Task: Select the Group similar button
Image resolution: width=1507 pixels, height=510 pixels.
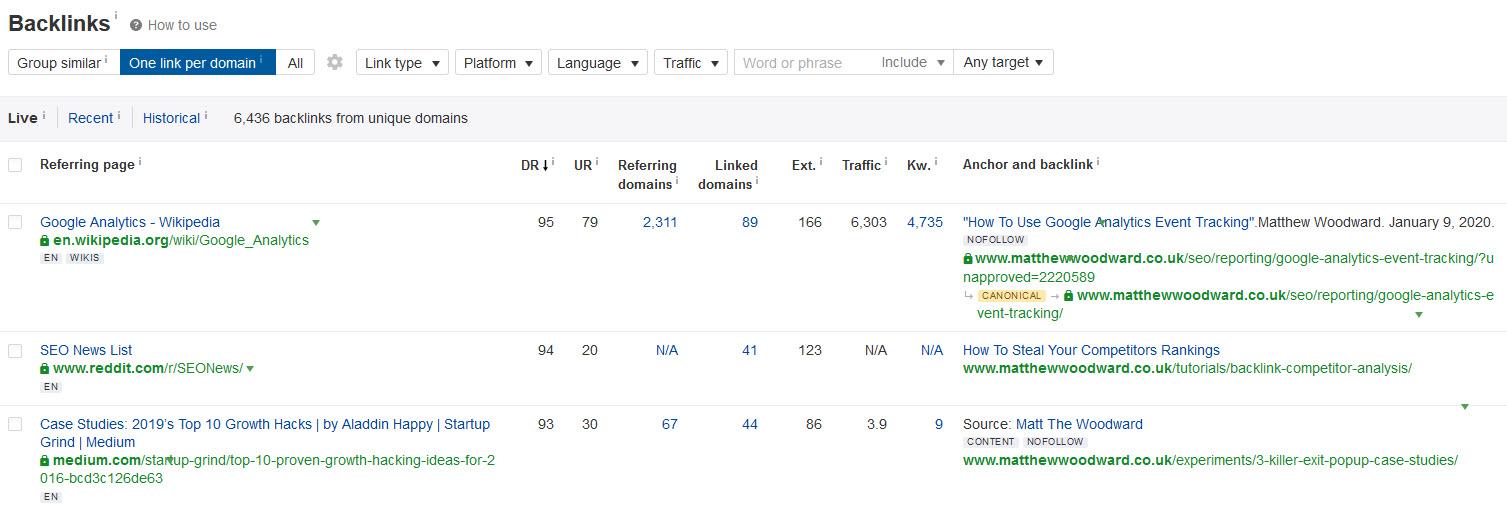Action: pyautogui.click(x=59, y=62)
